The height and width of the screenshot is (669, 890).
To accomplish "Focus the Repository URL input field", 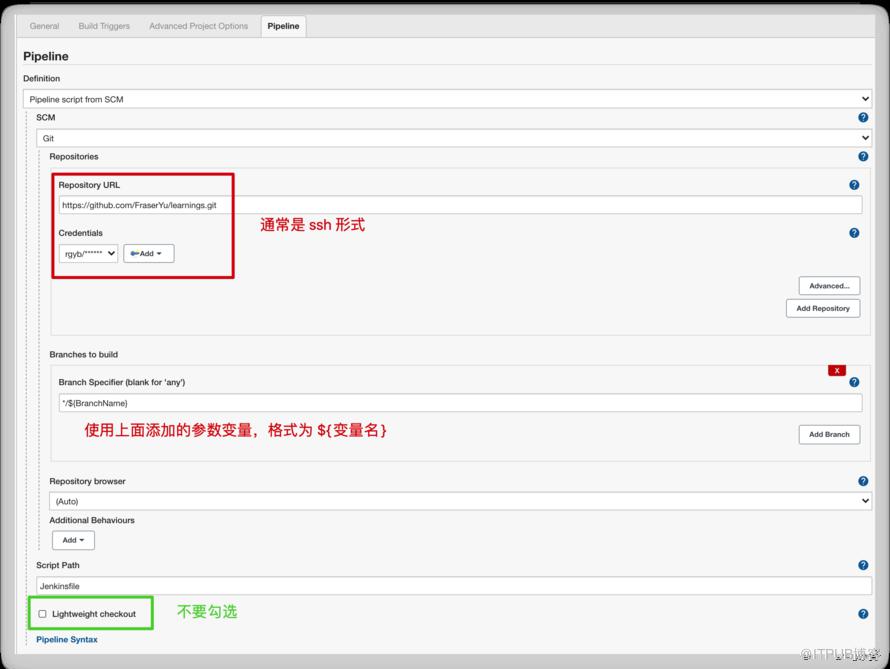I will click(x=460, y=205).
